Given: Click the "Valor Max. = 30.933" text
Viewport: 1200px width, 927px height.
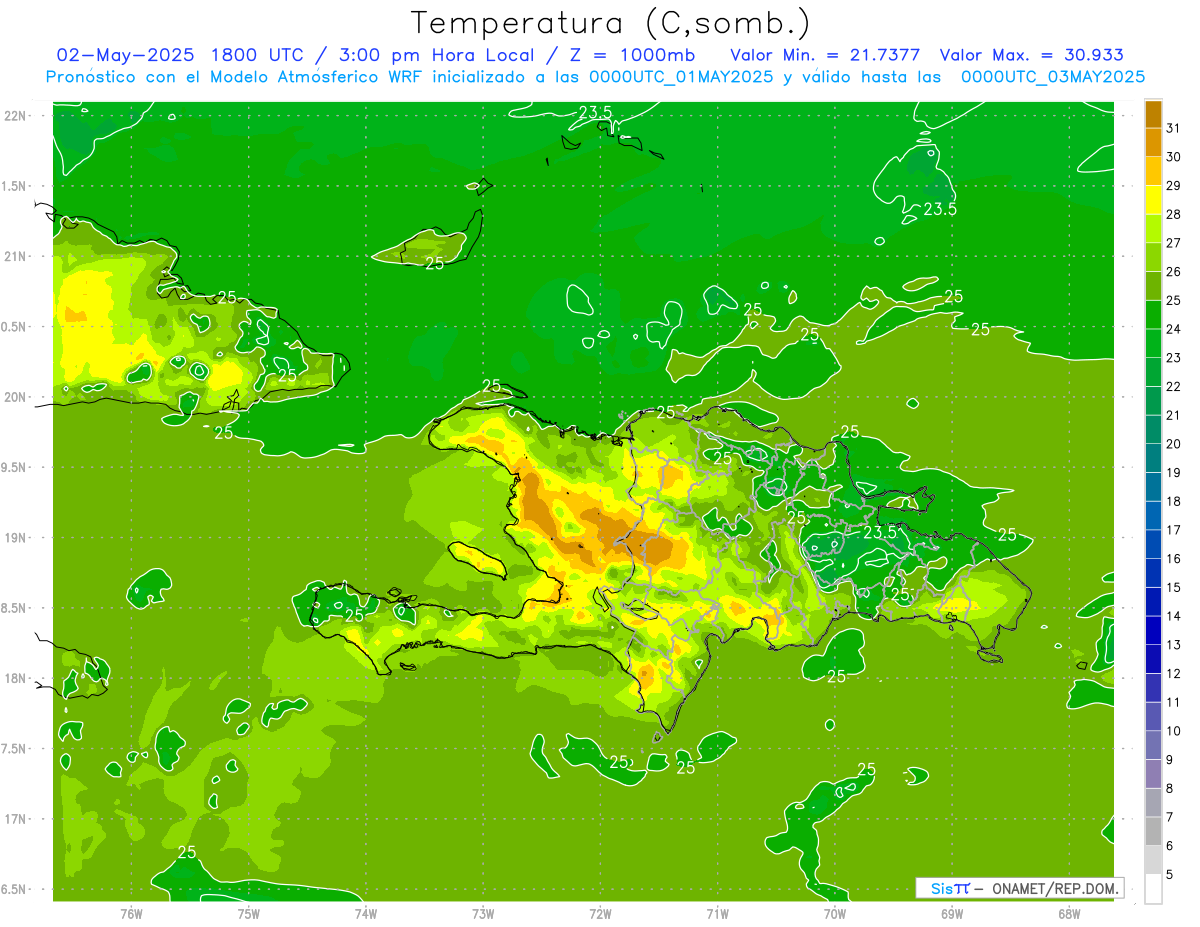Looking at the screenshot, I should (x=1031, y=55).
